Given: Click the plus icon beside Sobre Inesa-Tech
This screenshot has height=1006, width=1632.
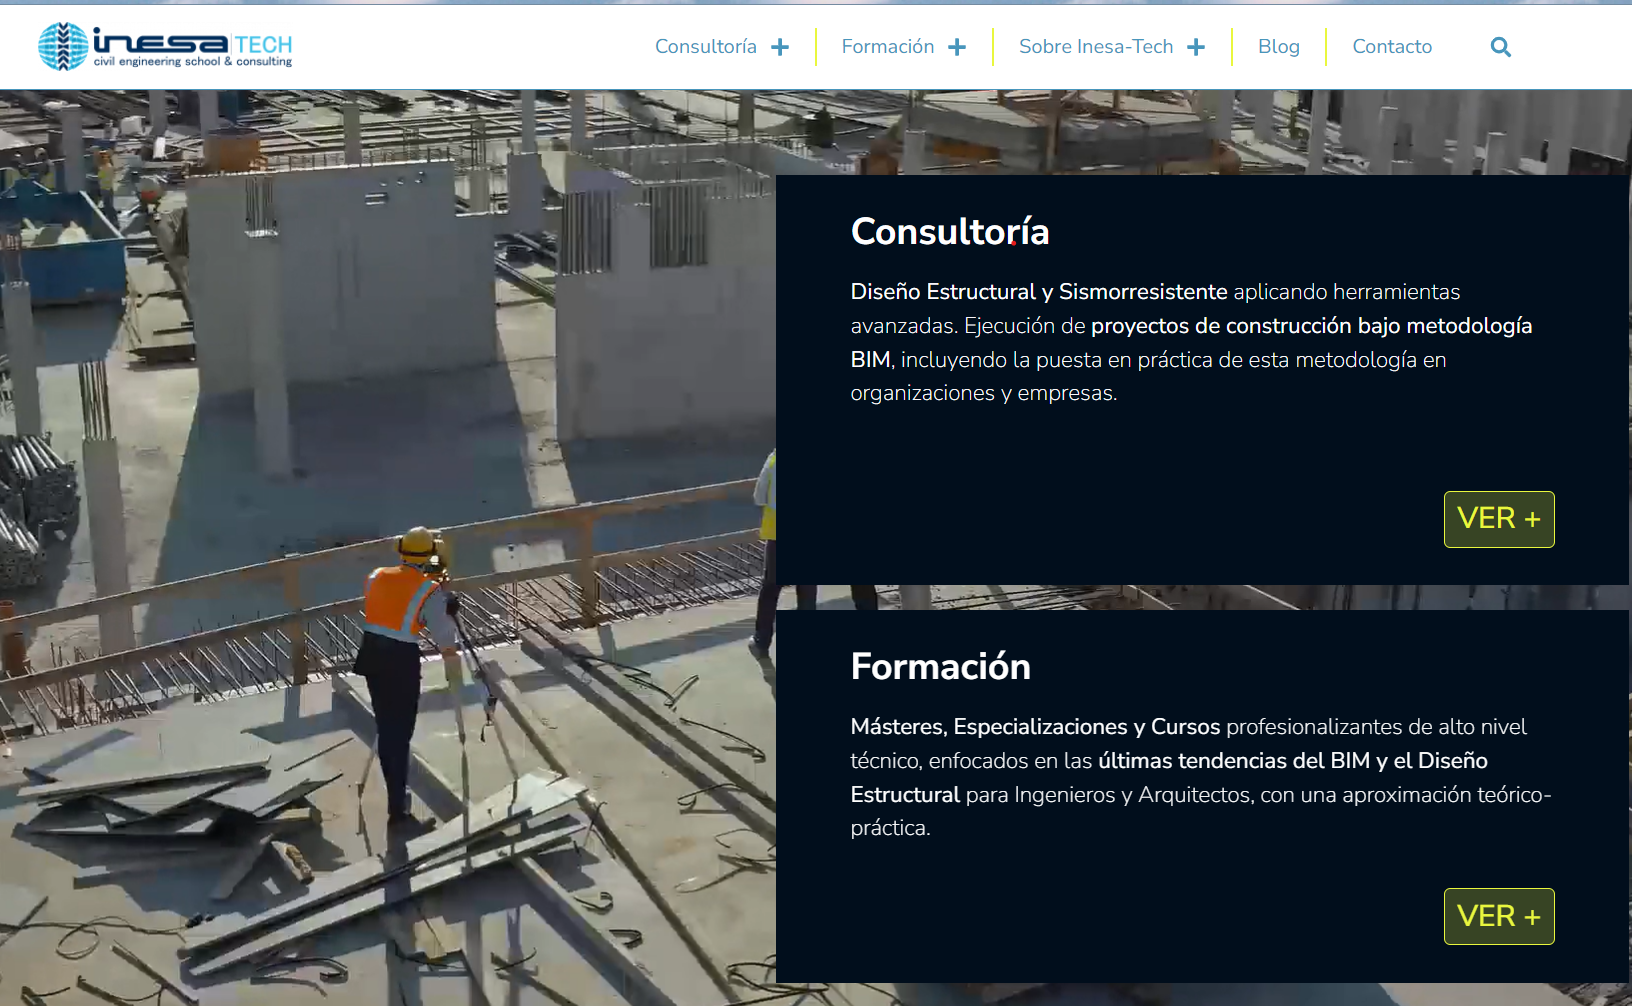Looking at the screenshot, I should tap(1196, 47).
